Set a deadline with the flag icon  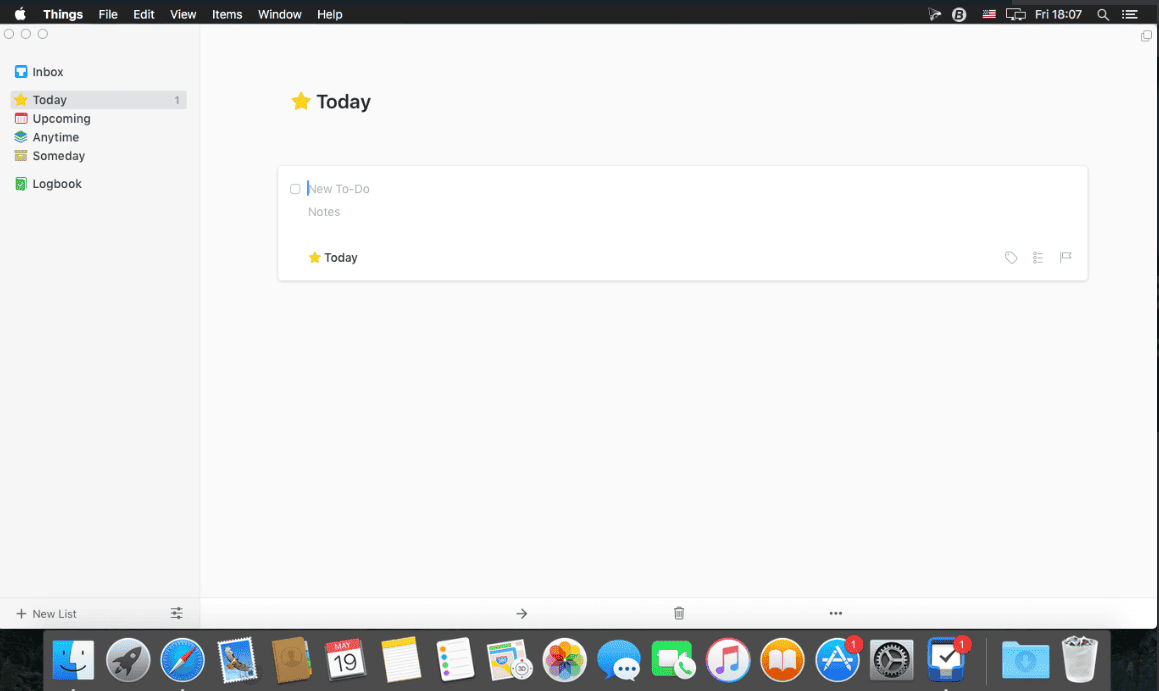[x=1065, y=257]
